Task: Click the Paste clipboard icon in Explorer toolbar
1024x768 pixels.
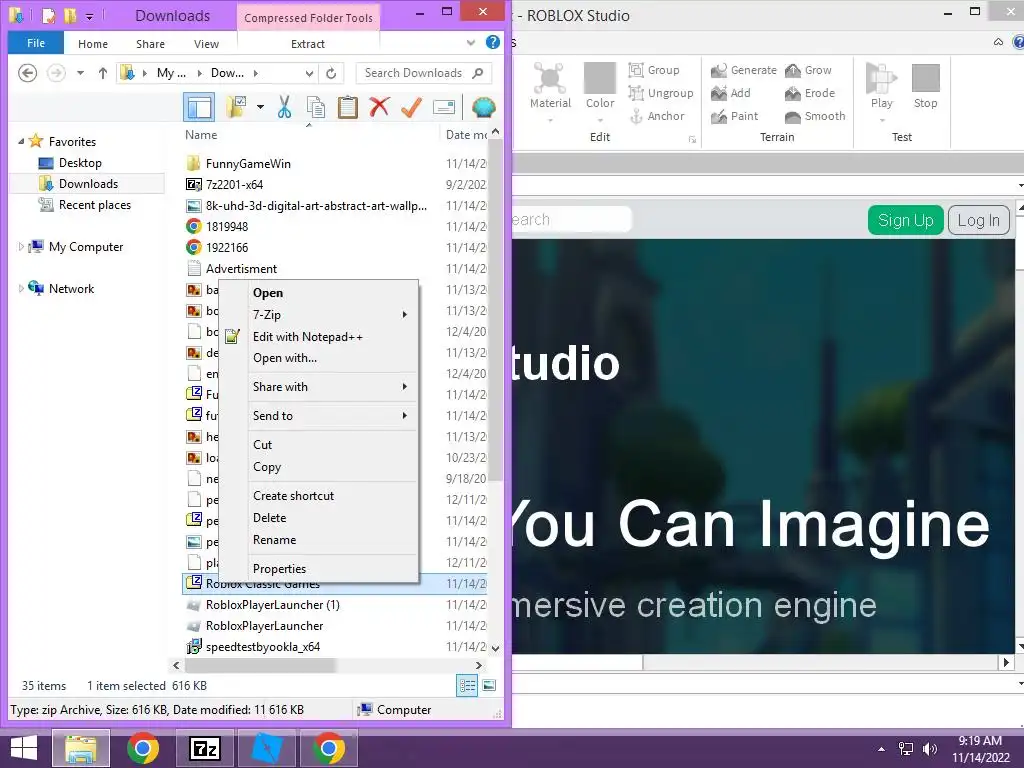Action: click(347, 107)
